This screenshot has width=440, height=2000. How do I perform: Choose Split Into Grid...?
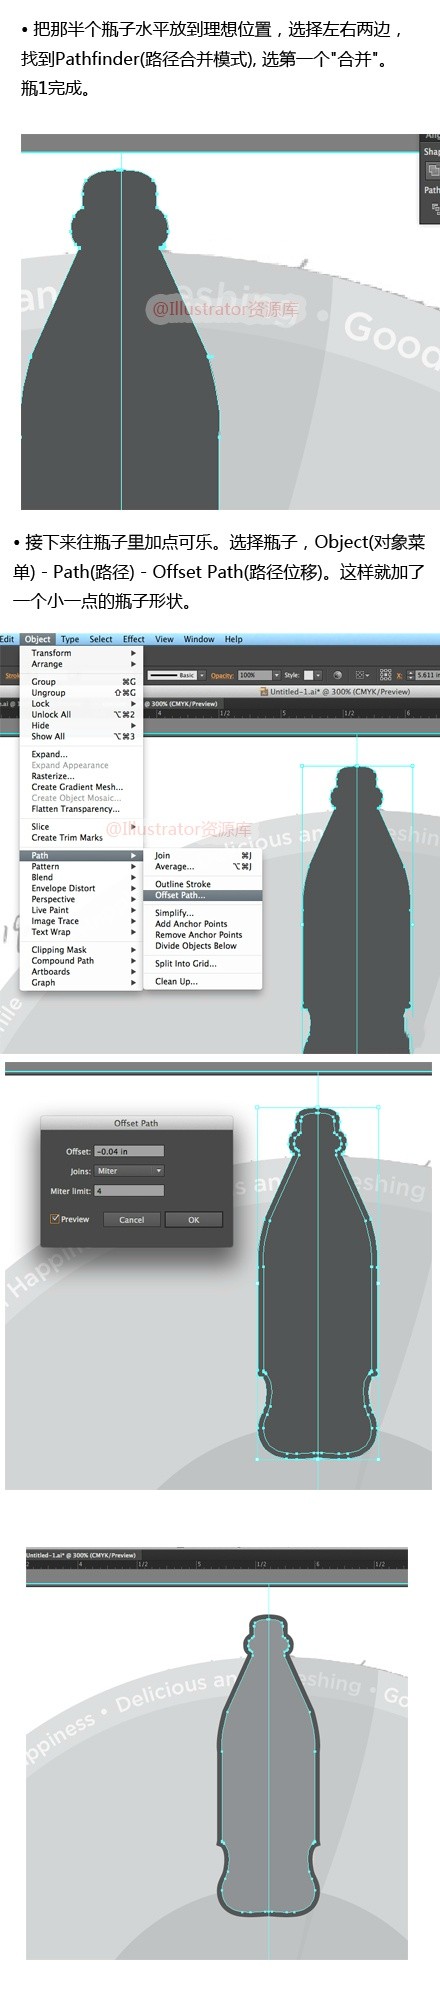click(x=204, y=964)
